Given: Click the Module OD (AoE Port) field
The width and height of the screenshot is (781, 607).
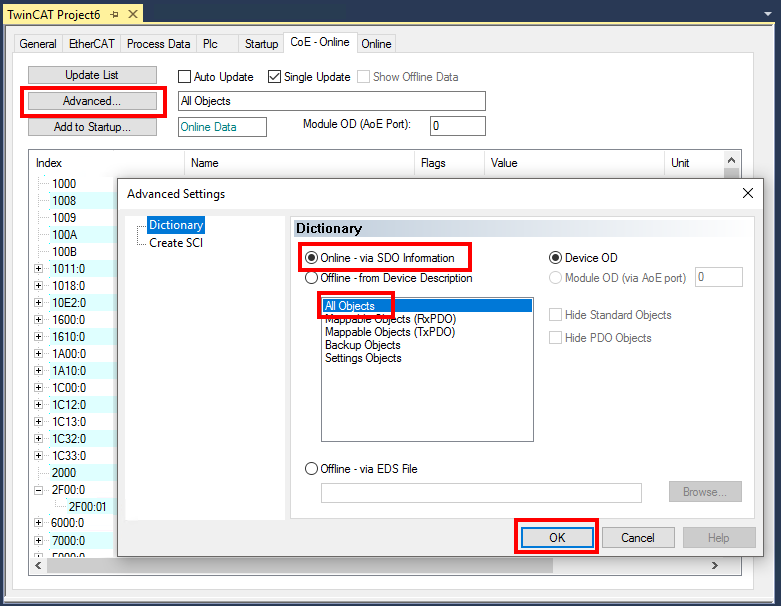Looking at the screenshot, I should (x=458, y=126).
